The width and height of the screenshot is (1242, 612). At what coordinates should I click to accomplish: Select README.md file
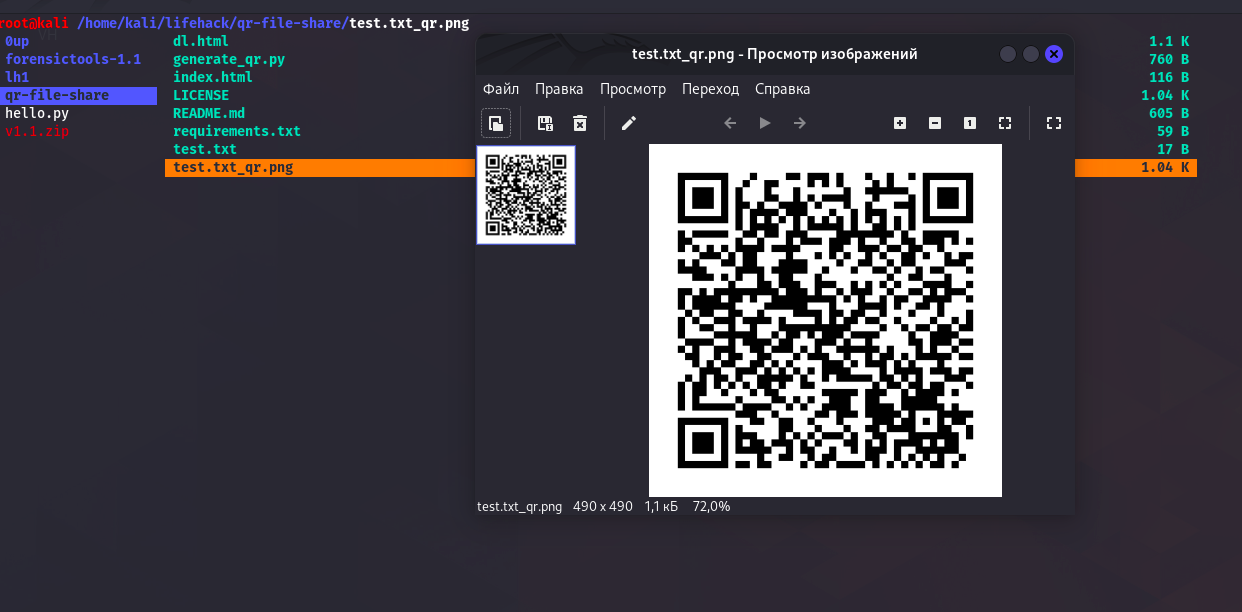pos(209,113)
